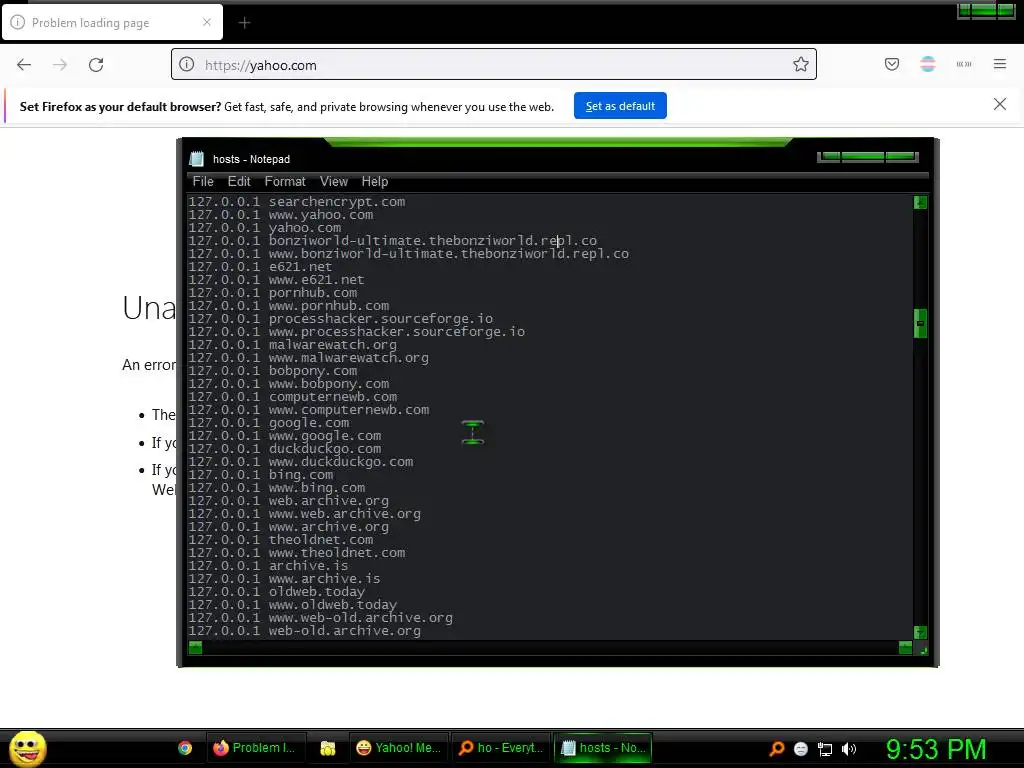This screenshot has width=1024, height=768.
Task: Click the line "127.0.0.1 www.computernewb.com"
Action: coord(309,410)
